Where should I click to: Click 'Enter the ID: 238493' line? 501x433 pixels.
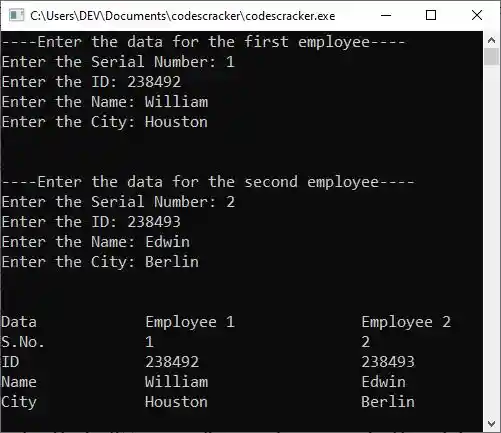click(x=91, y=222)
